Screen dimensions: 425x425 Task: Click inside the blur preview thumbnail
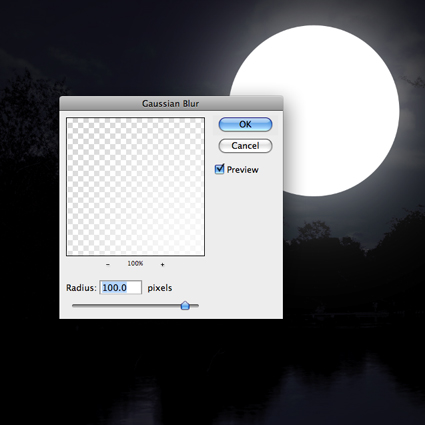(135, 187)
